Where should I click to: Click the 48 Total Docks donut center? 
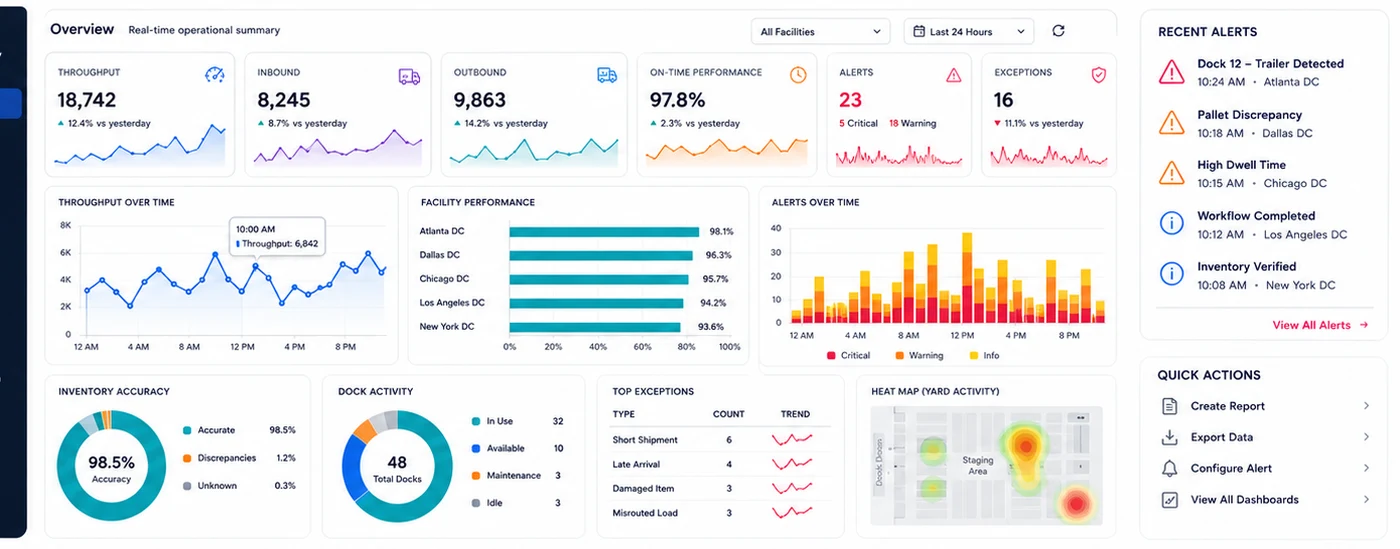pos(397,468)
